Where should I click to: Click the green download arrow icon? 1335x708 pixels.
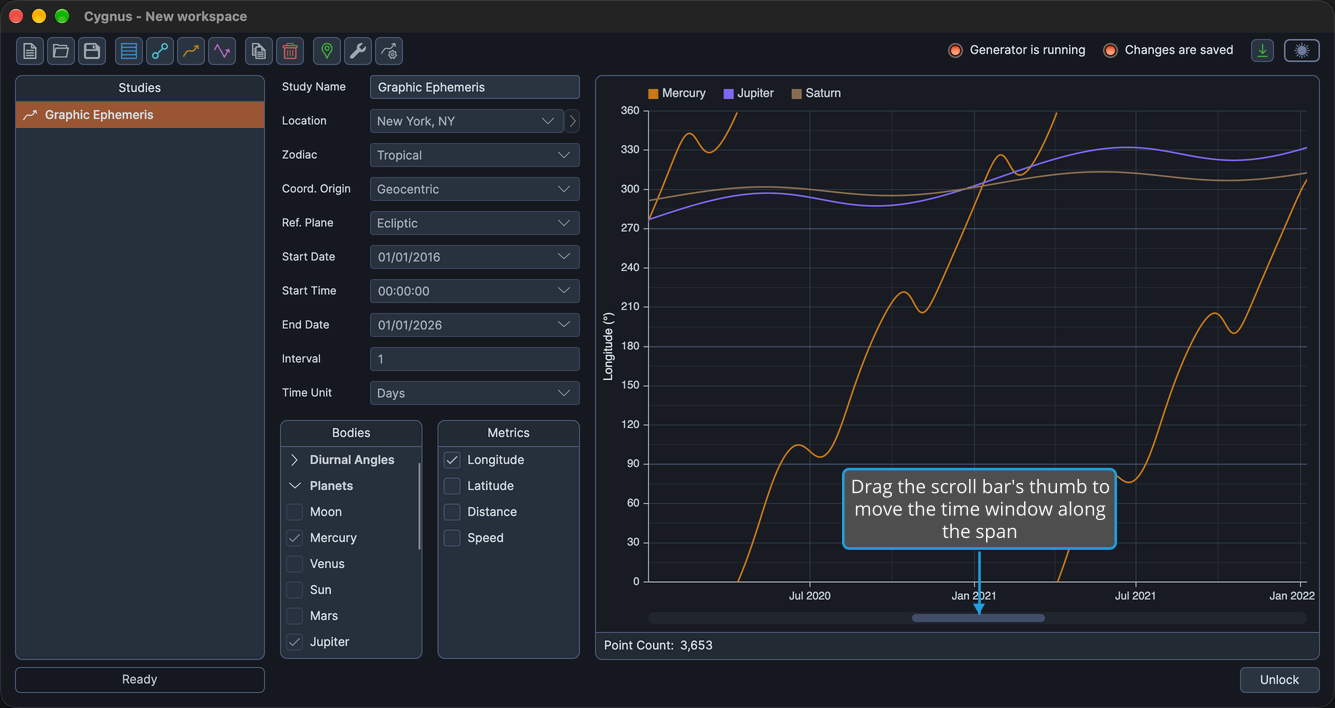(1263, 50)
